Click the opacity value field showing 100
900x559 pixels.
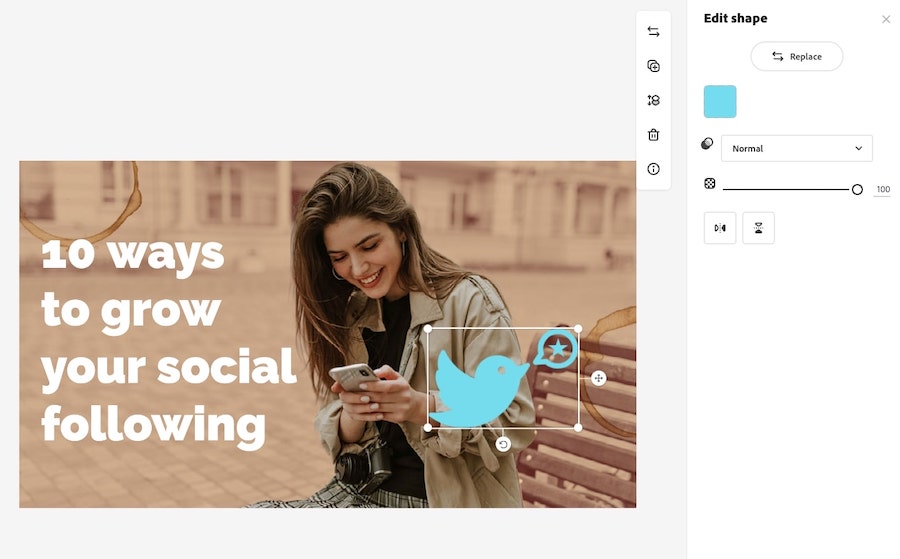coord(882,189)
